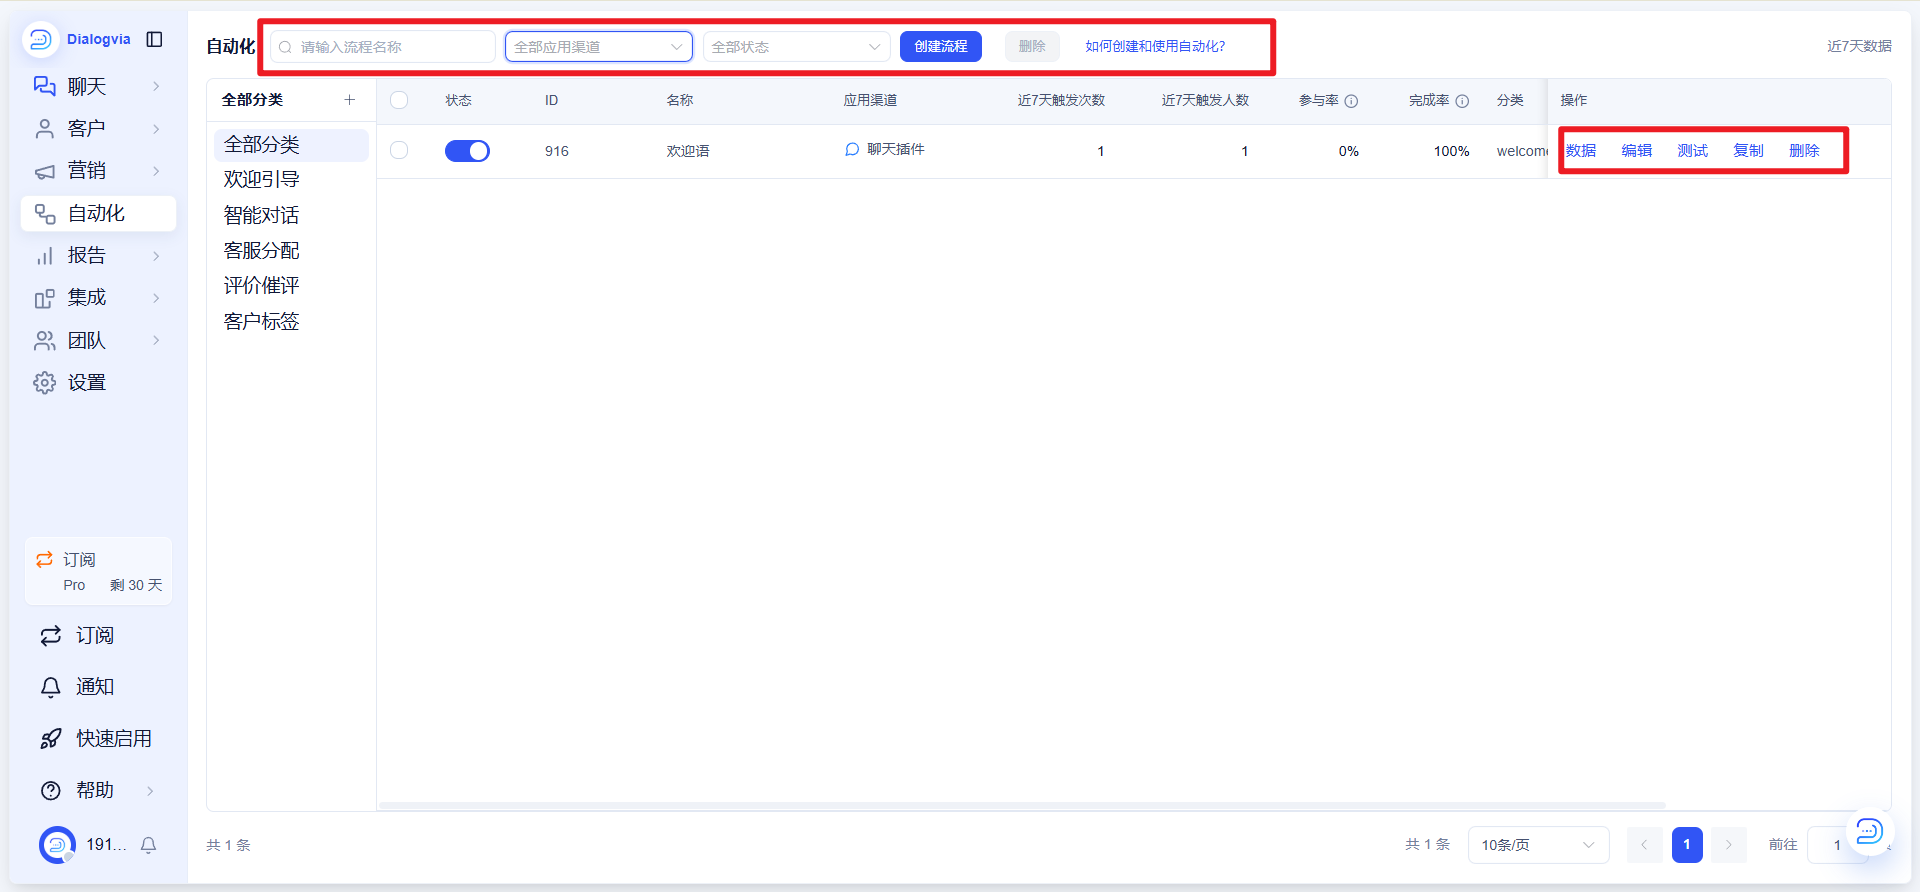Select 欢迎引导 category
This screenshot has height=892, width=1920.
point(291,180)
